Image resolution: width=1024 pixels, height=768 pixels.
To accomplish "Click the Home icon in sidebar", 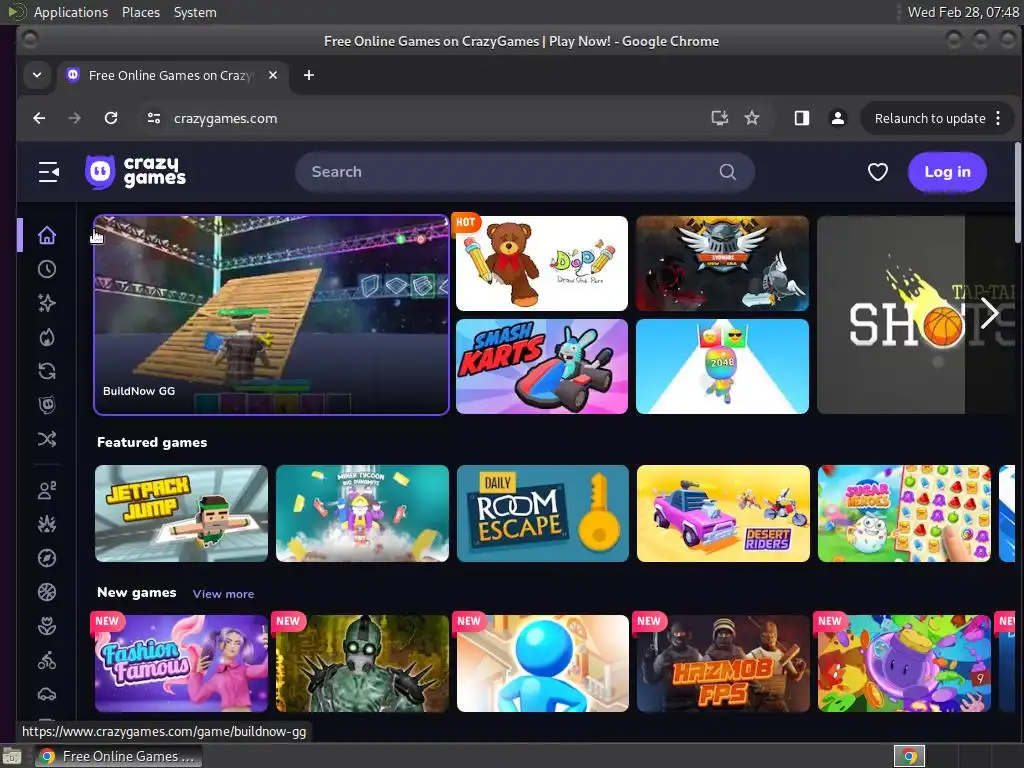I will [x=46, y=235].
